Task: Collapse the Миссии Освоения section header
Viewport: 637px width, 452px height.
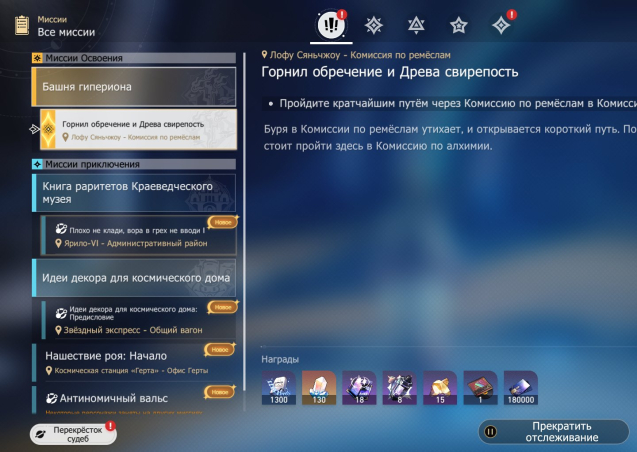Action: [x=134, y=58]
